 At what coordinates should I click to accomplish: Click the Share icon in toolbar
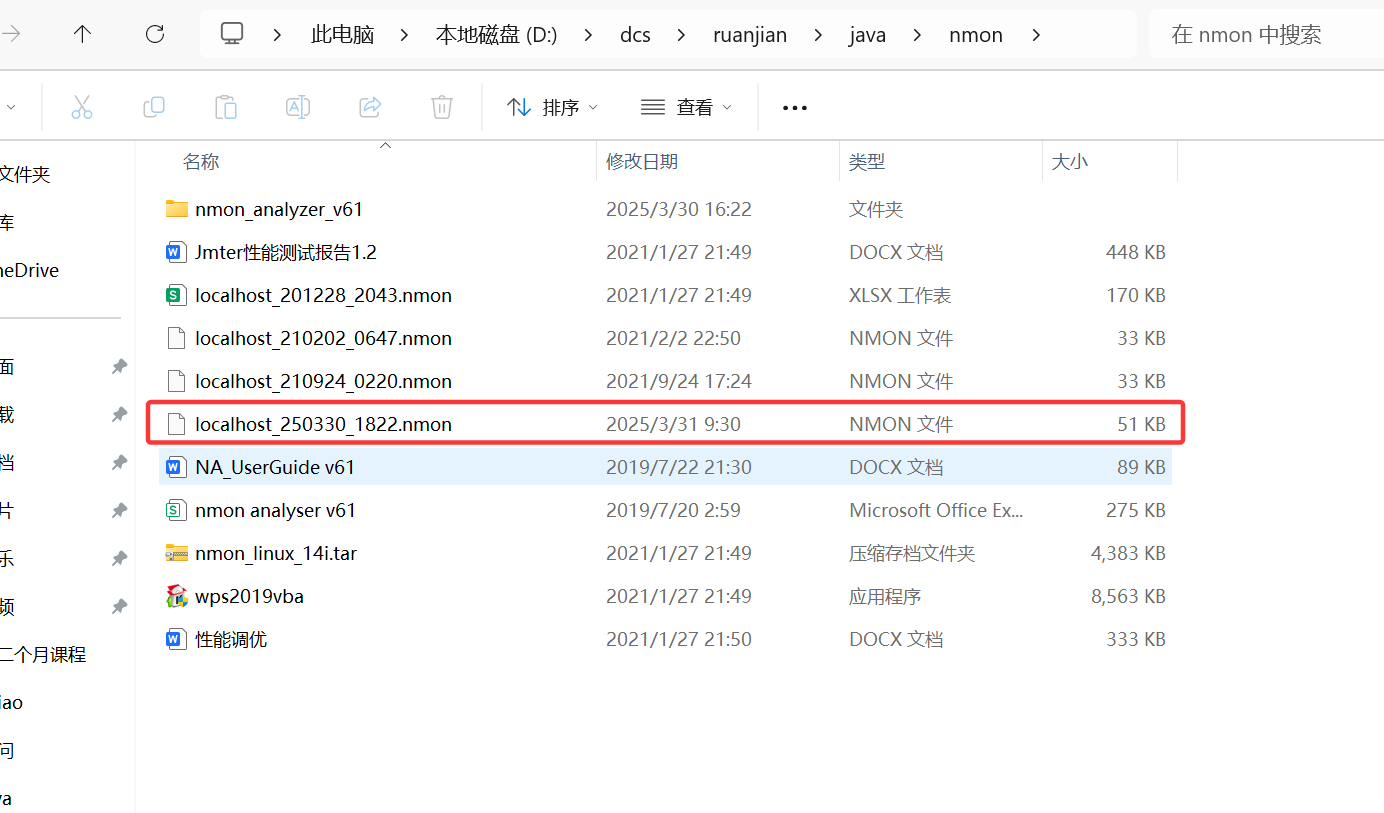click(370, 107)
